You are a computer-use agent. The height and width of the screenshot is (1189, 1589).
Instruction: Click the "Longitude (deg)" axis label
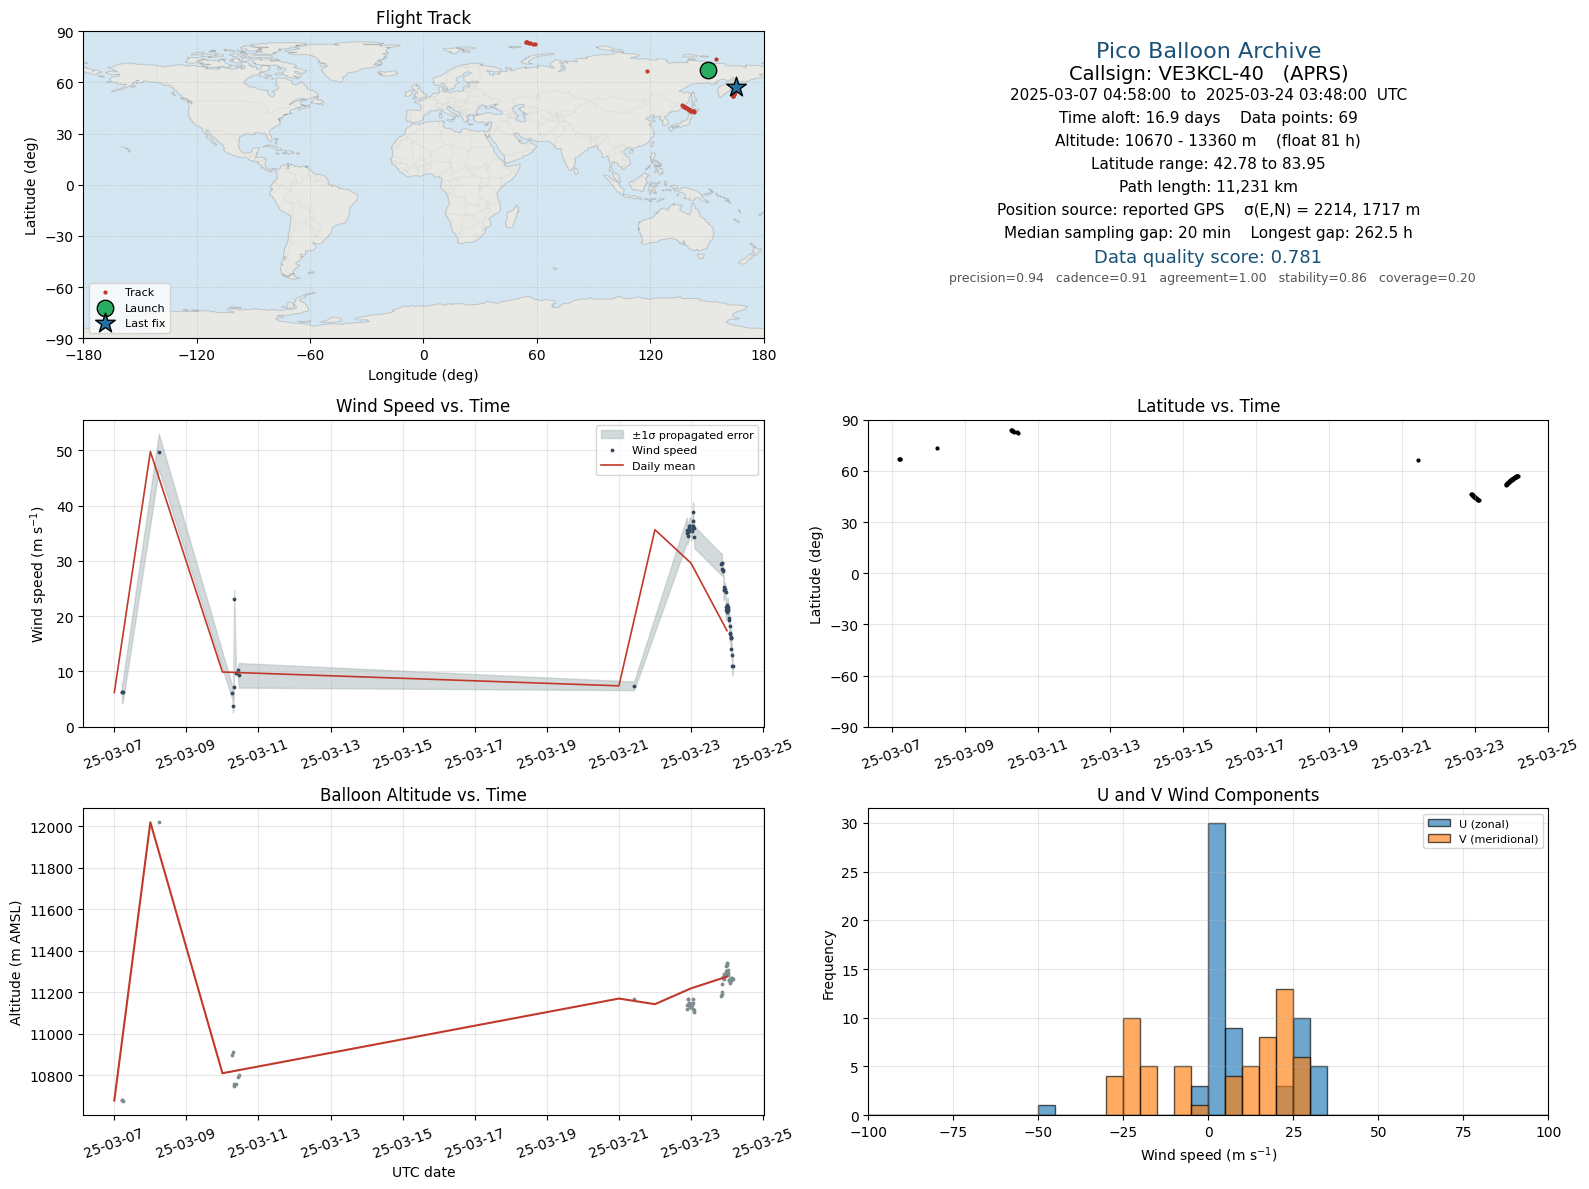423,375
